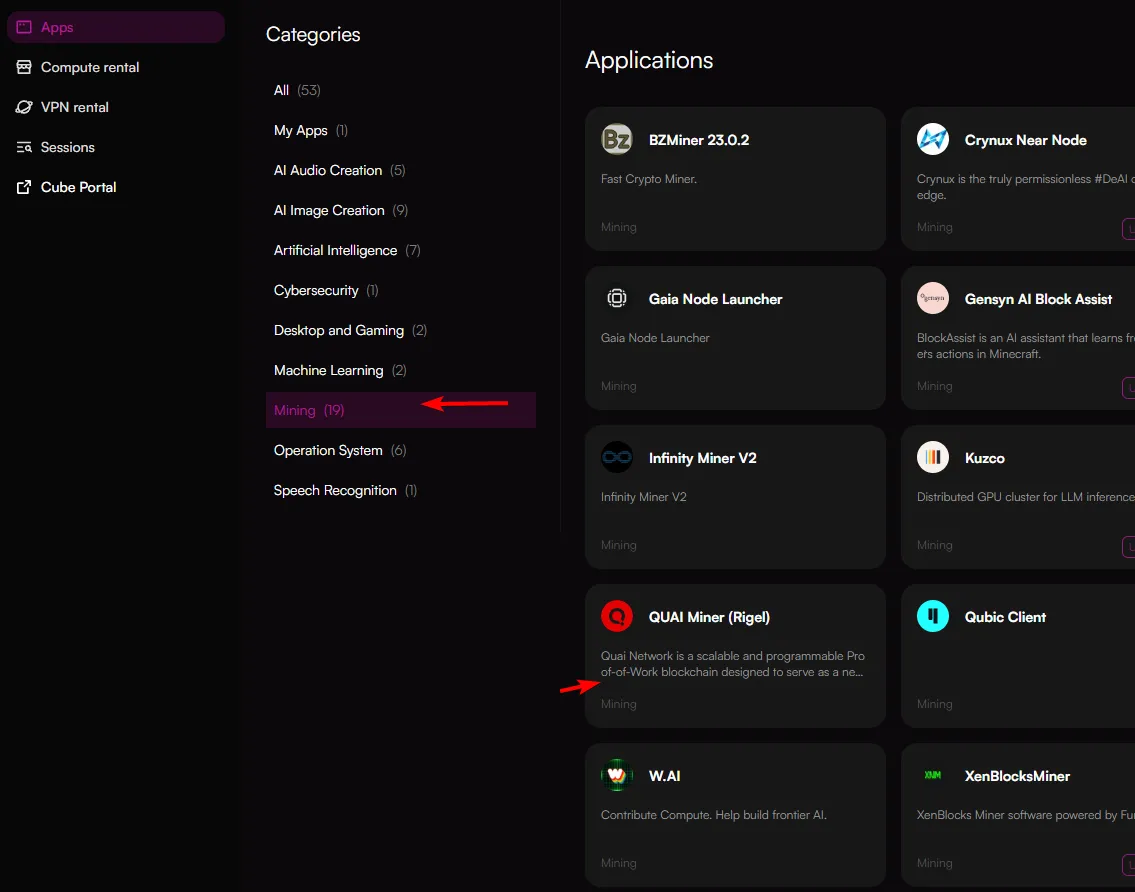
Task: Select the All category
Action: point(297,90)
